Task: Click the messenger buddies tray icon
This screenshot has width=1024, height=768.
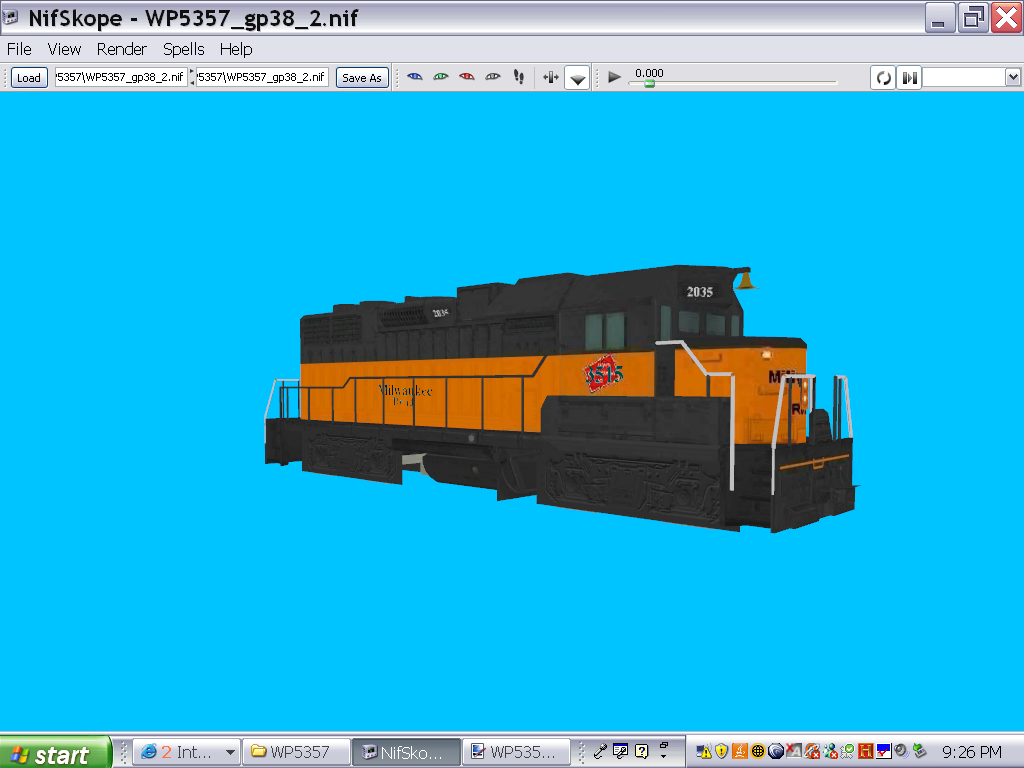Action: click(830, 752)
